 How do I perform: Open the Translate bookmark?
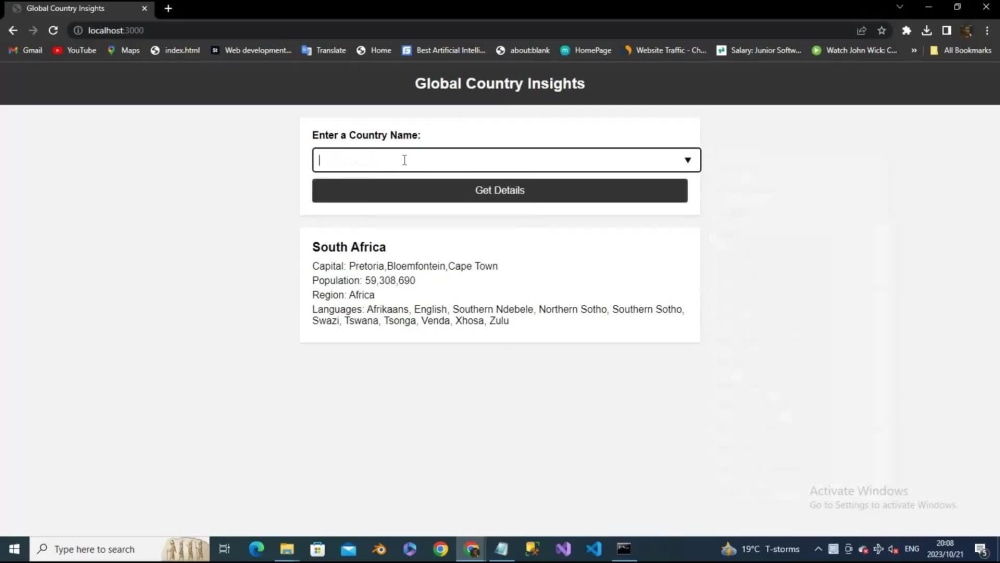324,50
